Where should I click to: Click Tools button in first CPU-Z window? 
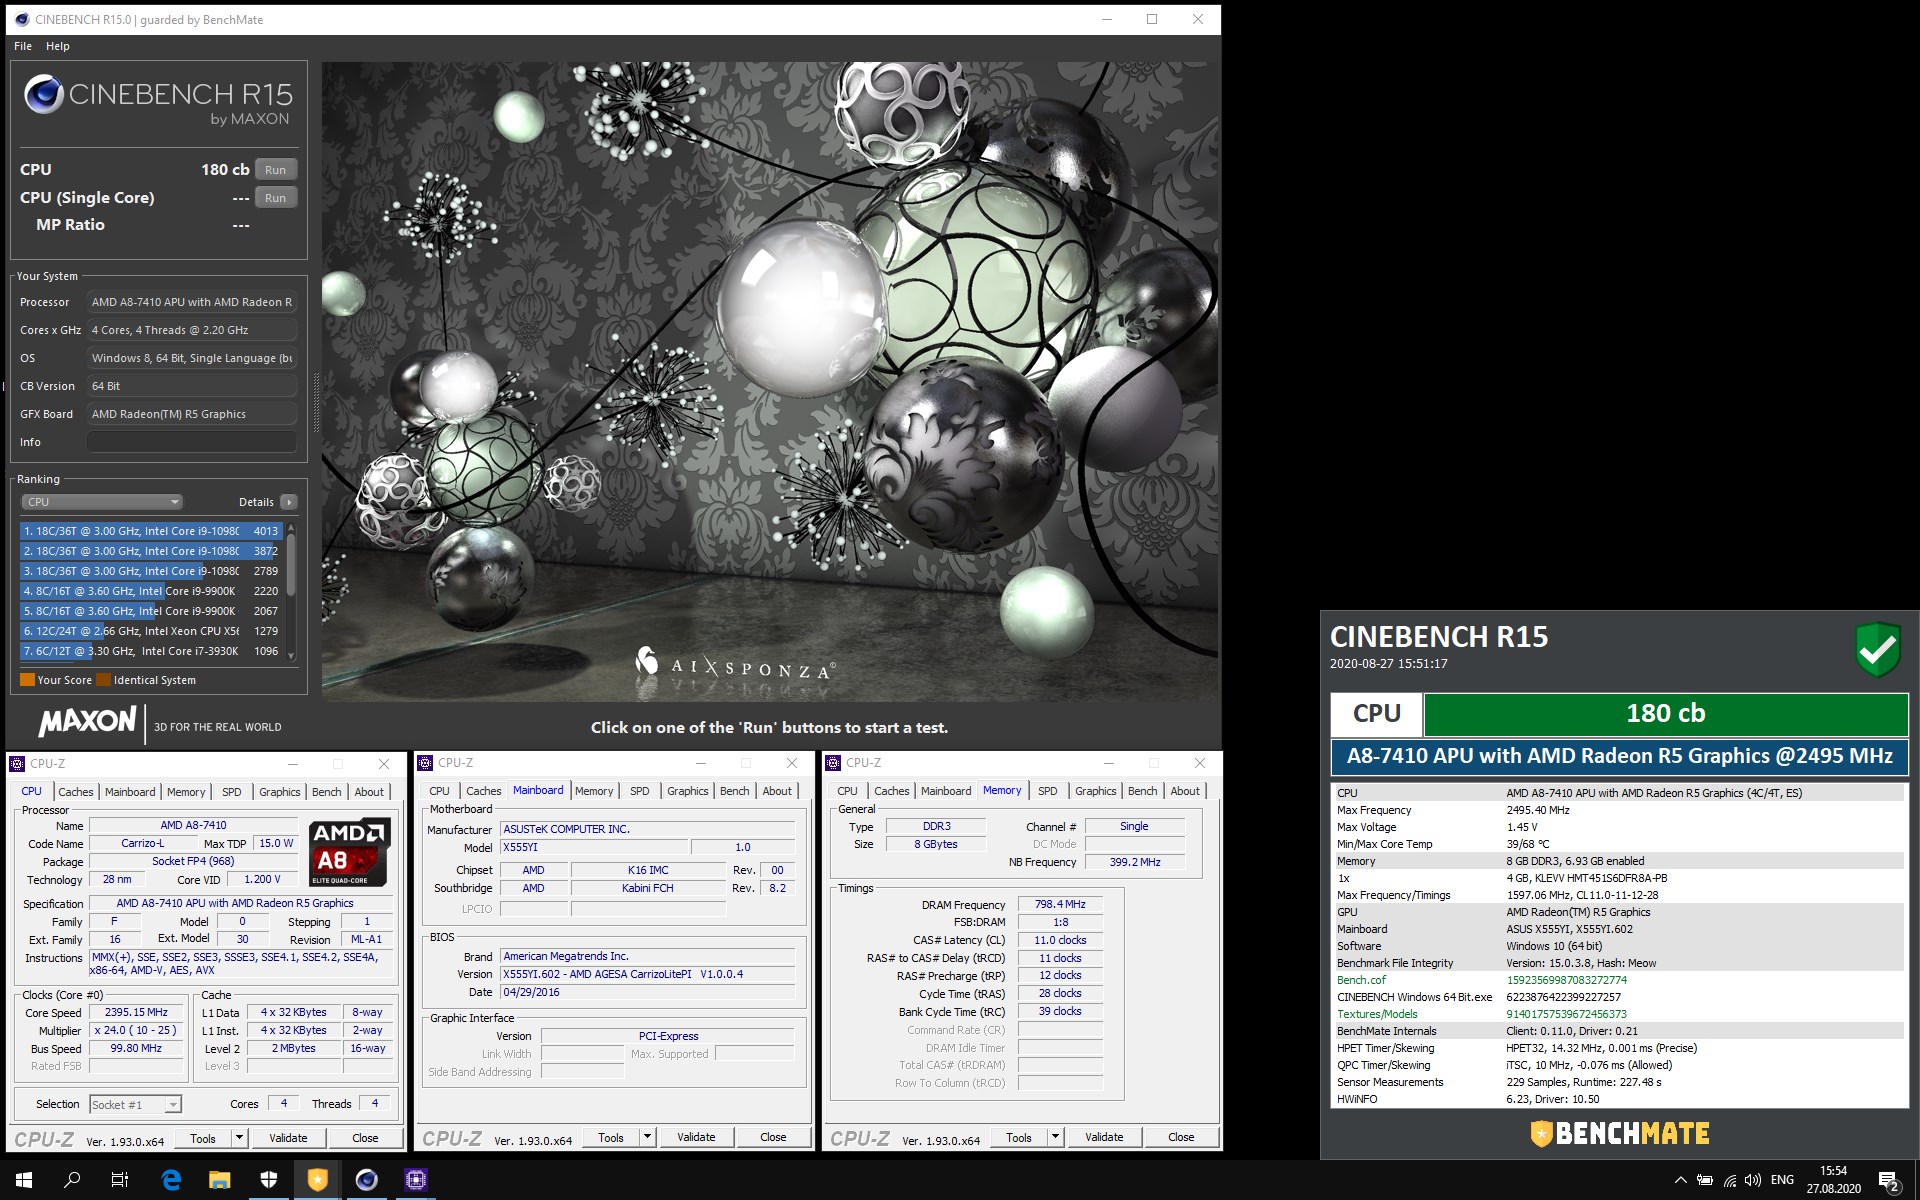pos(203,1138)
